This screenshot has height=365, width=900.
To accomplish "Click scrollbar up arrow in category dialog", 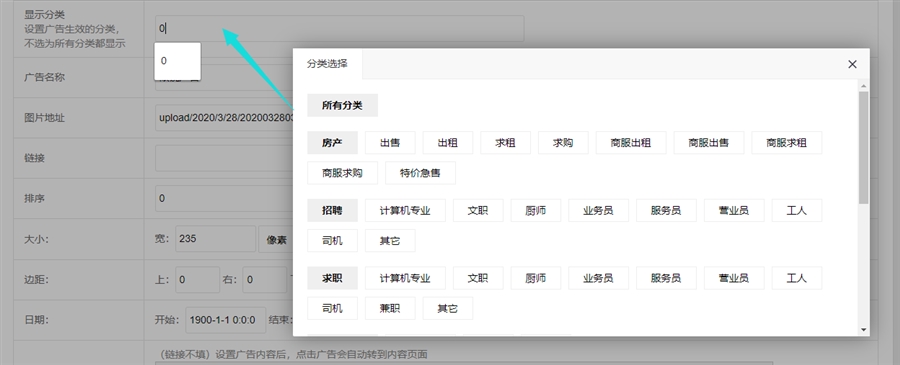I will tap(864, 86).
